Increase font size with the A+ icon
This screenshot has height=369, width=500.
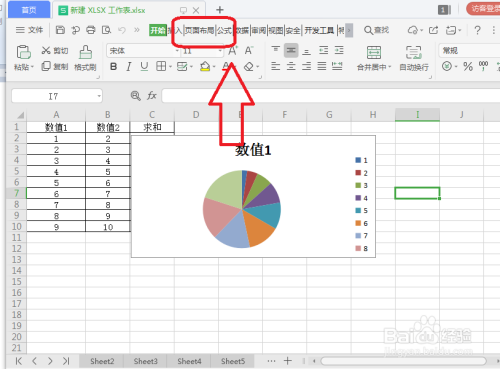pos(233,51)
